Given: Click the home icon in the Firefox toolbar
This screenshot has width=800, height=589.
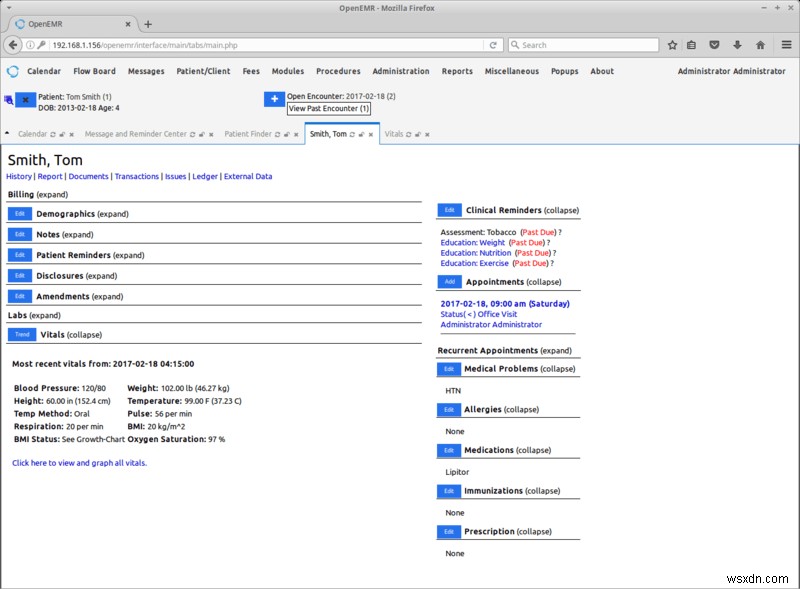Looking at the screenshot, I should click(x=760, y=44).
